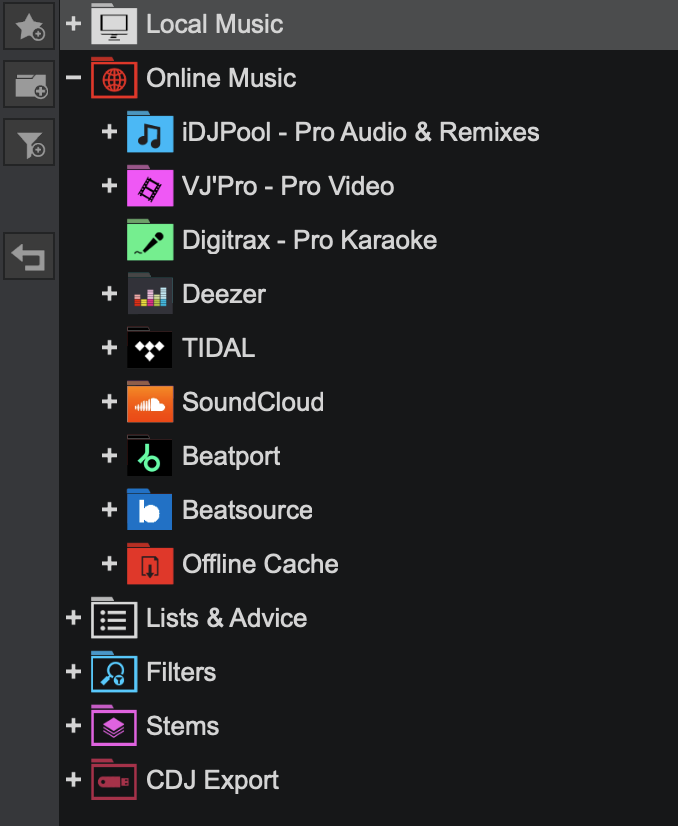The width and height of the screenshot is (678, 826).
Task: Open CDJ Export in the browser tree
Action: click(212, 780)
